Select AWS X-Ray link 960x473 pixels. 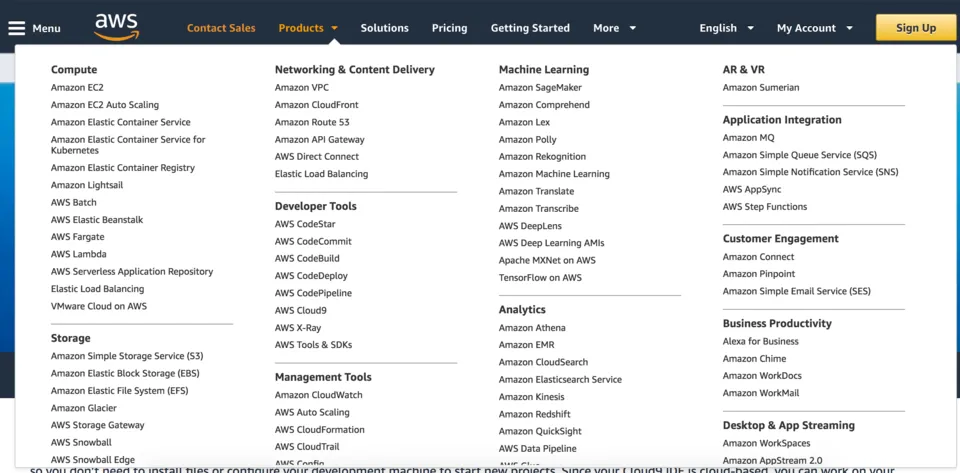coord(298,327)
